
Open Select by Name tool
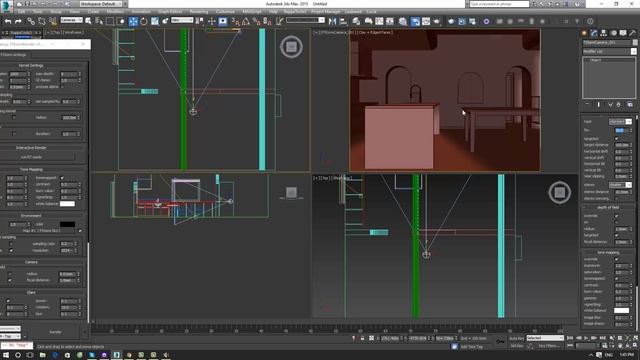click(99, 21)
